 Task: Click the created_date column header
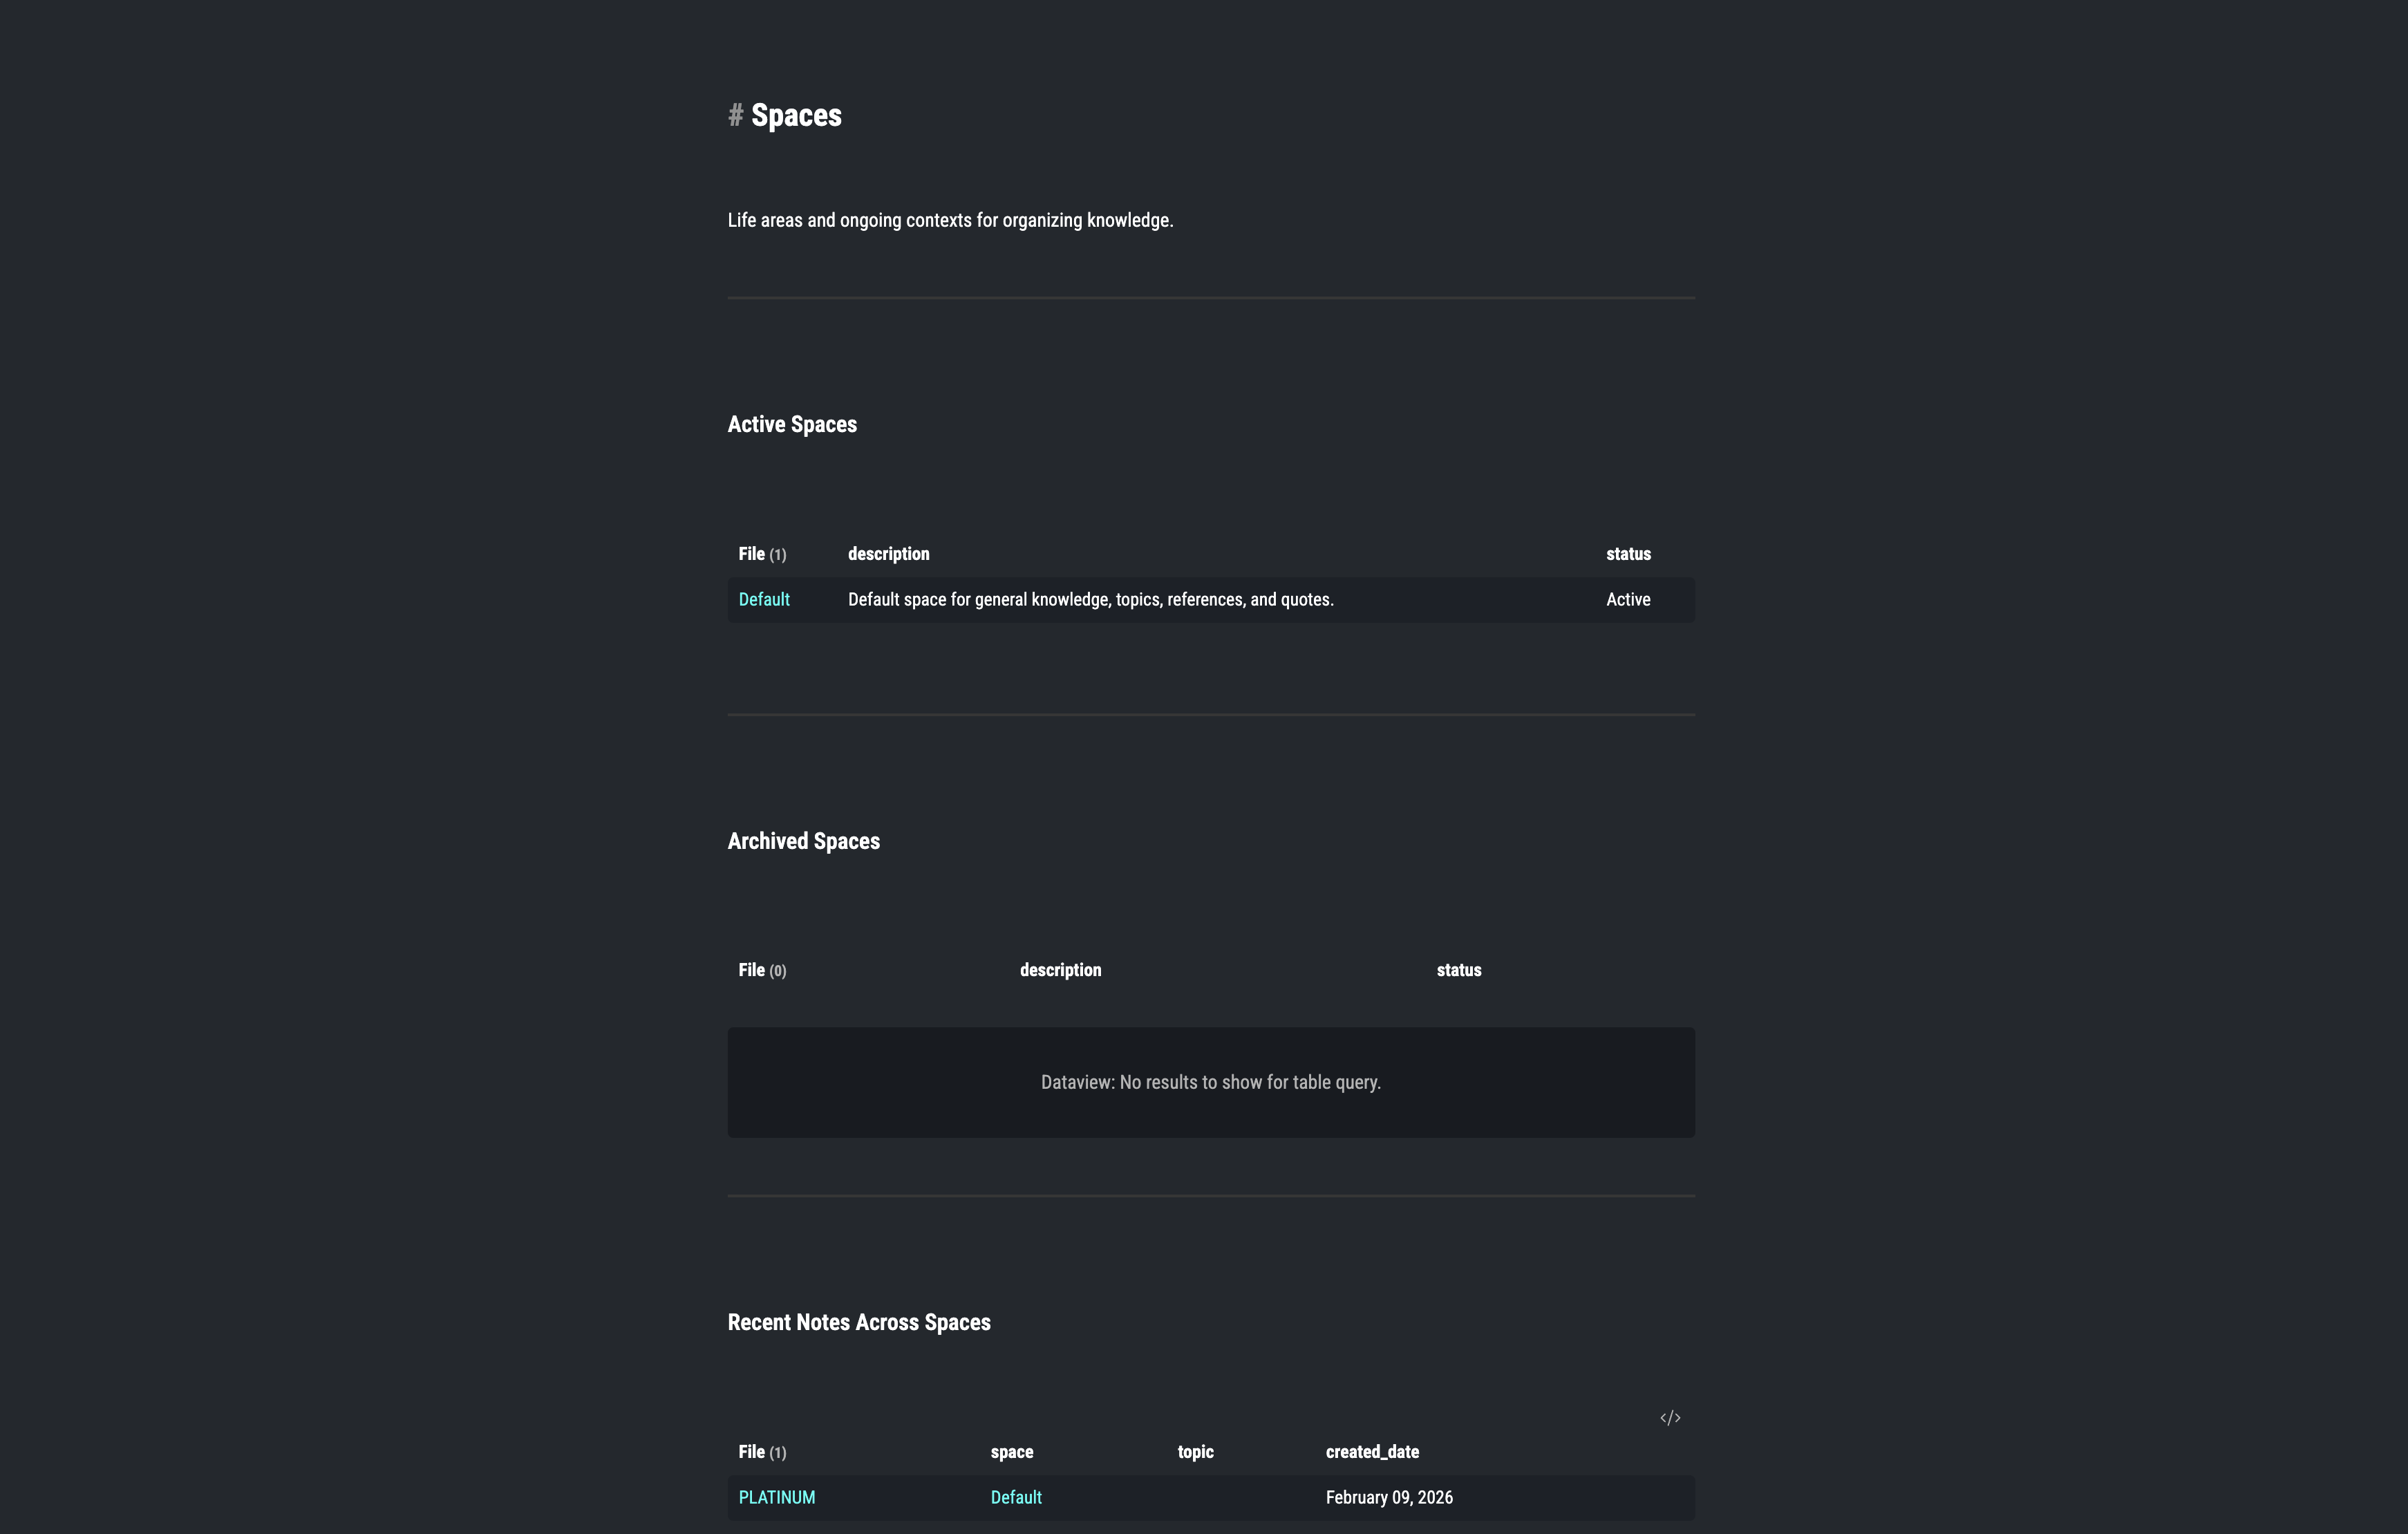tap(1372, 1452)
